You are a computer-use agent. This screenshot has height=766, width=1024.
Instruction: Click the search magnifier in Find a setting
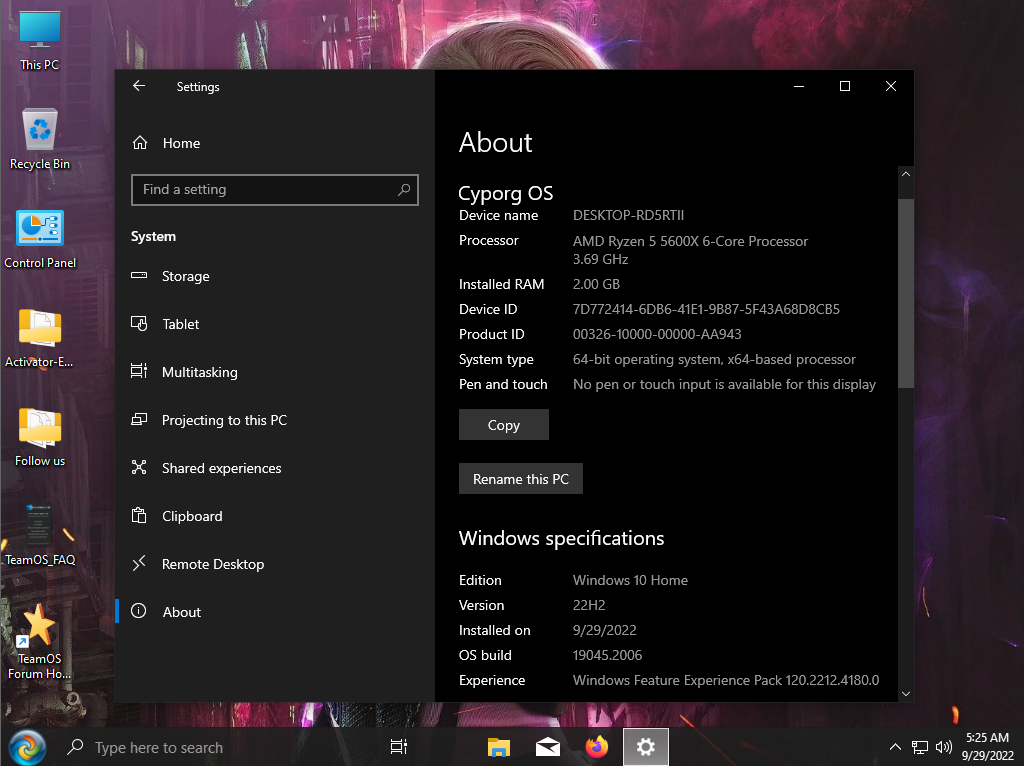point(404,189)
